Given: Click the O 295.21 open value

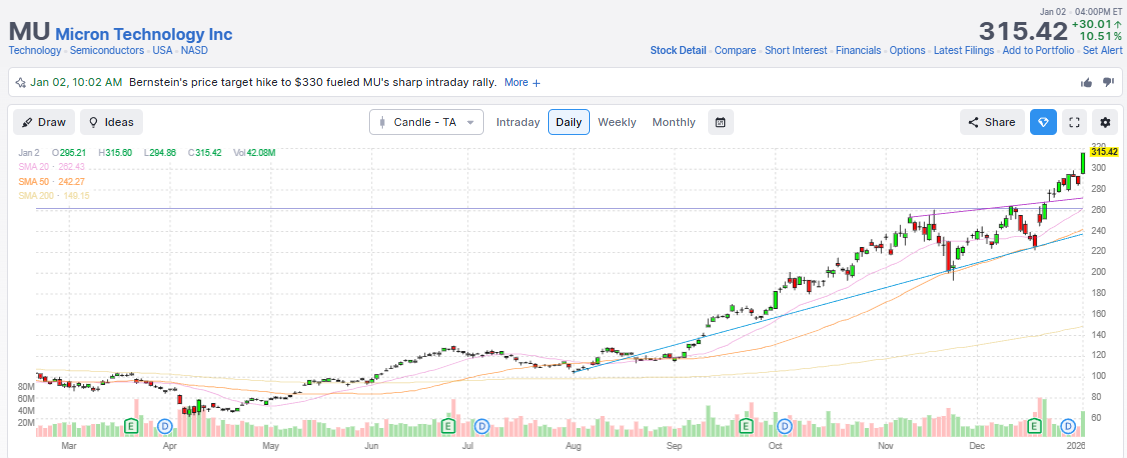Looking at the screenshot, I should click(70, 153).
